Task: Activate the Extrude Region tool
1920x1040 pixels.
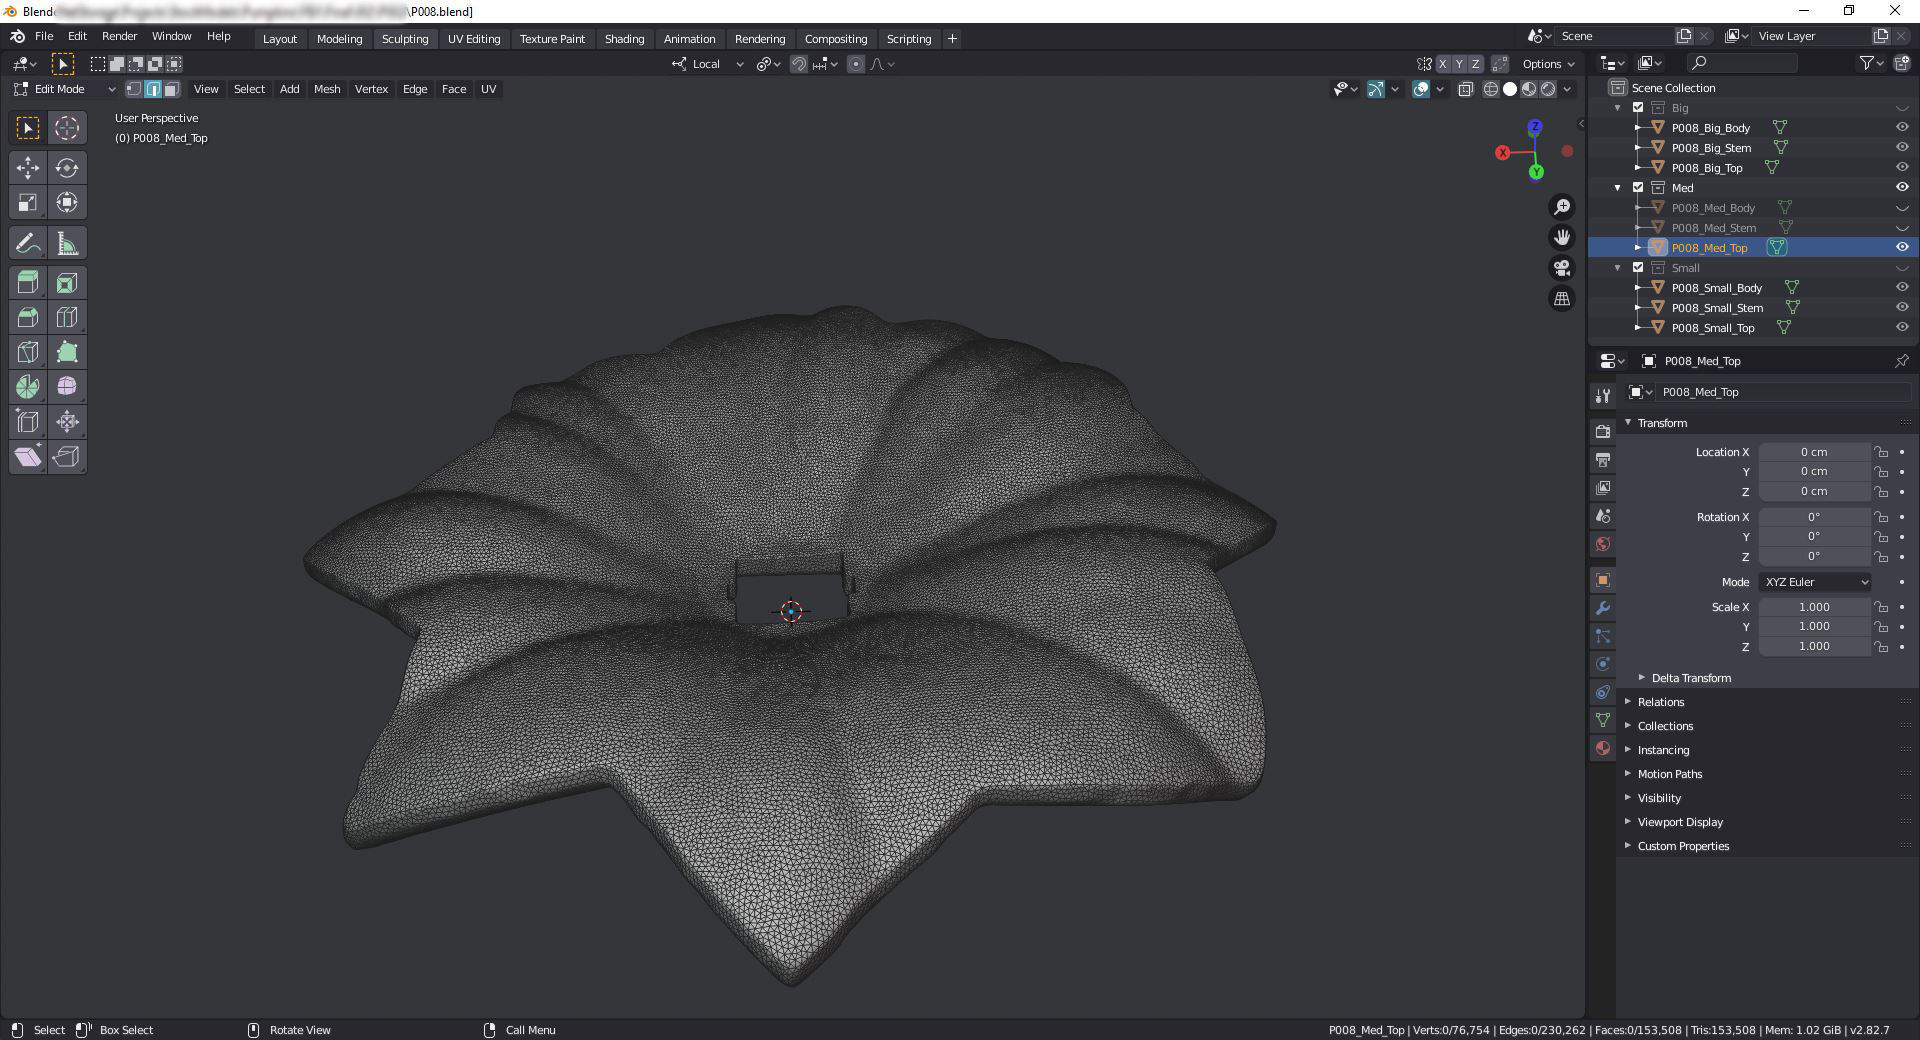Action: tap(28, 284)
